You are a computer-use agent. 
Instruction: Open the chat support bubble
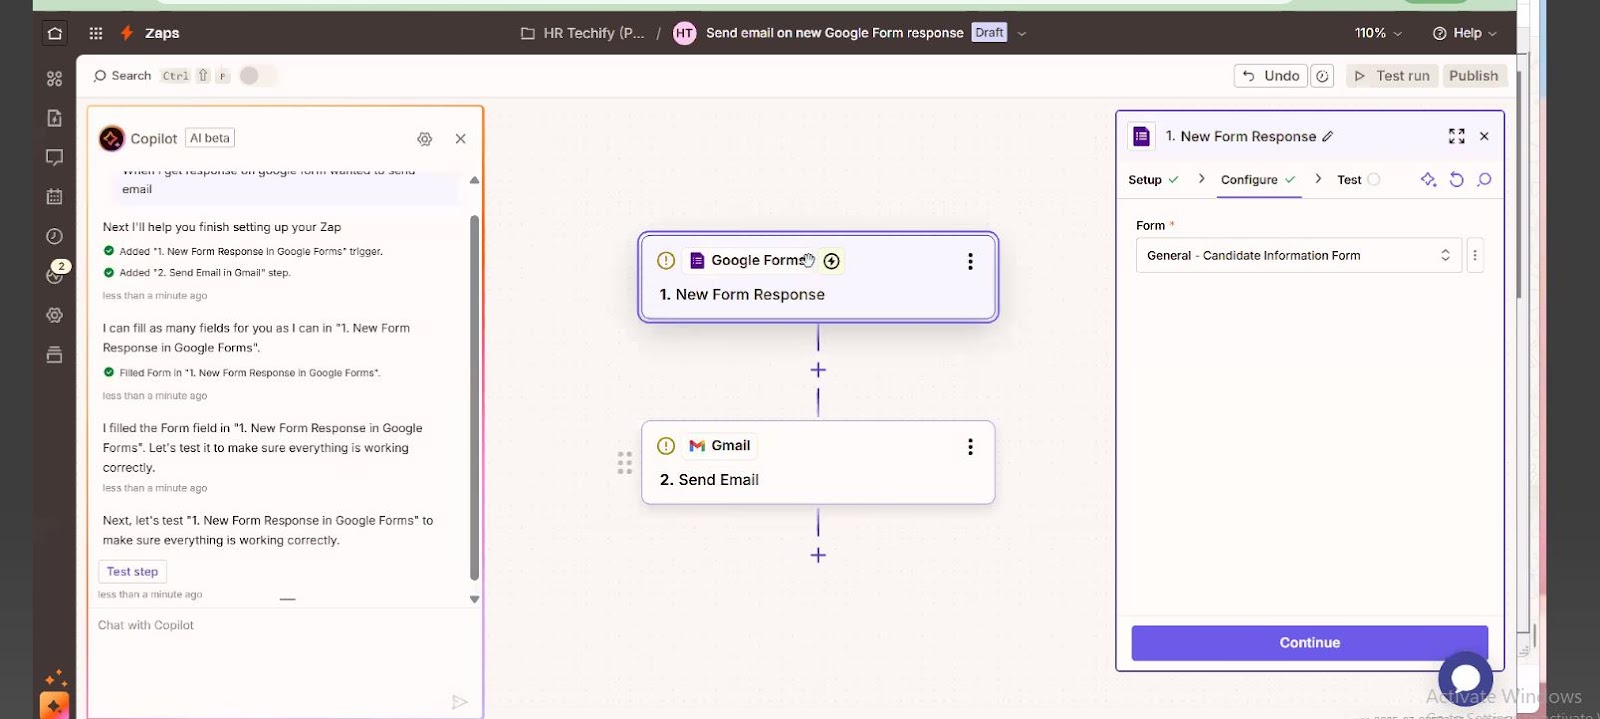tap(1466, 677)
